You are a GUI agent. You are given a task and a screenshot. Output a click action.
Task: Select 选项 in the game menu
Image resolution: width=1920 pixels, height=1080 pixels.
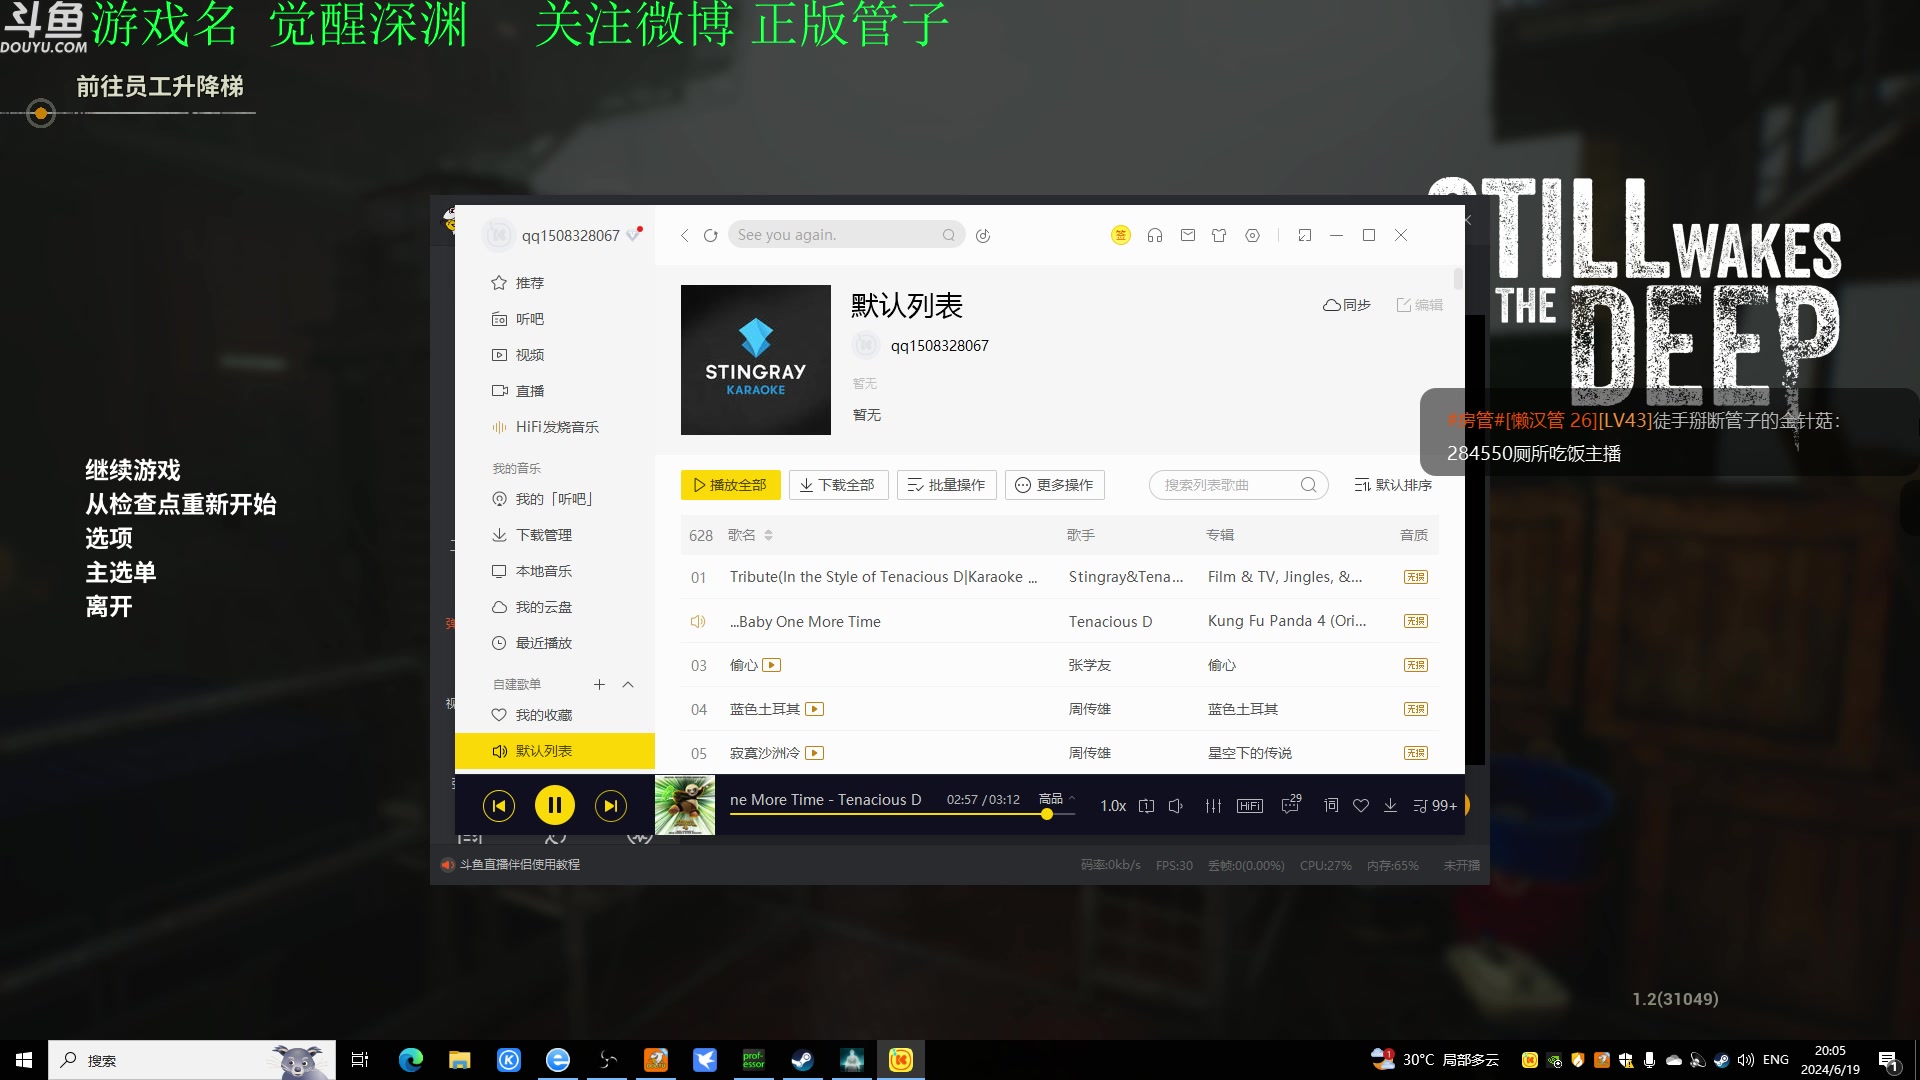tap(108, 538)
